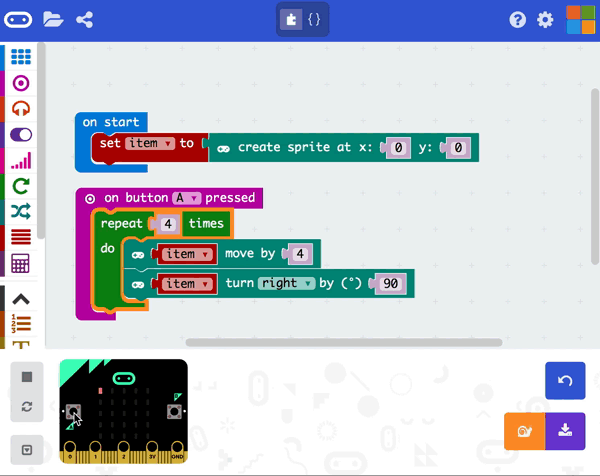
Task: Toggle slow-motion mode with snail button
Action: point(523,431)
